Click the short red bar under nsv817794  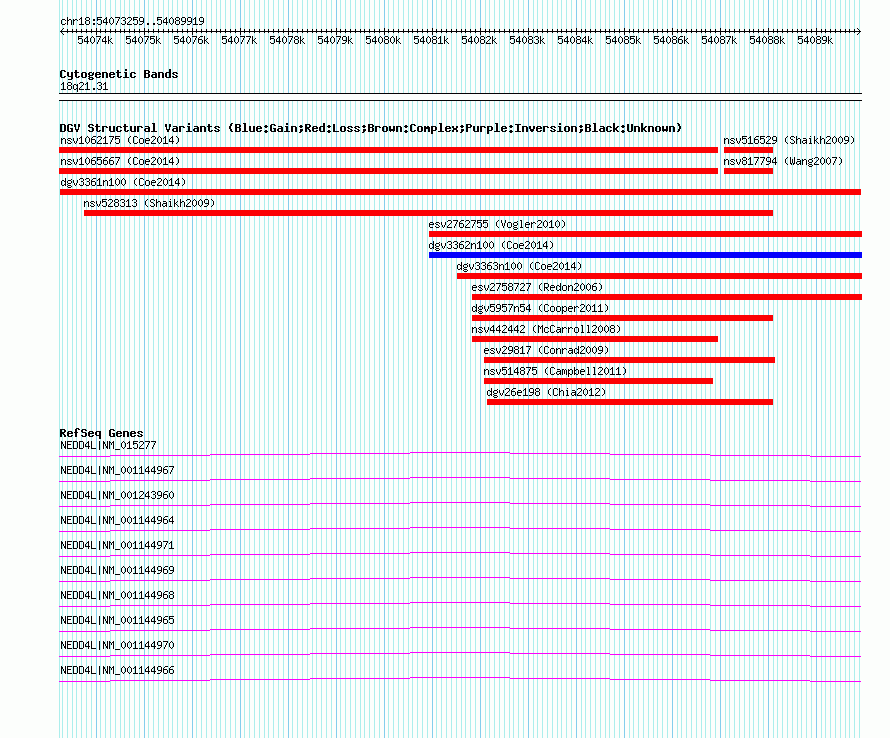click(x=749, y=171)
